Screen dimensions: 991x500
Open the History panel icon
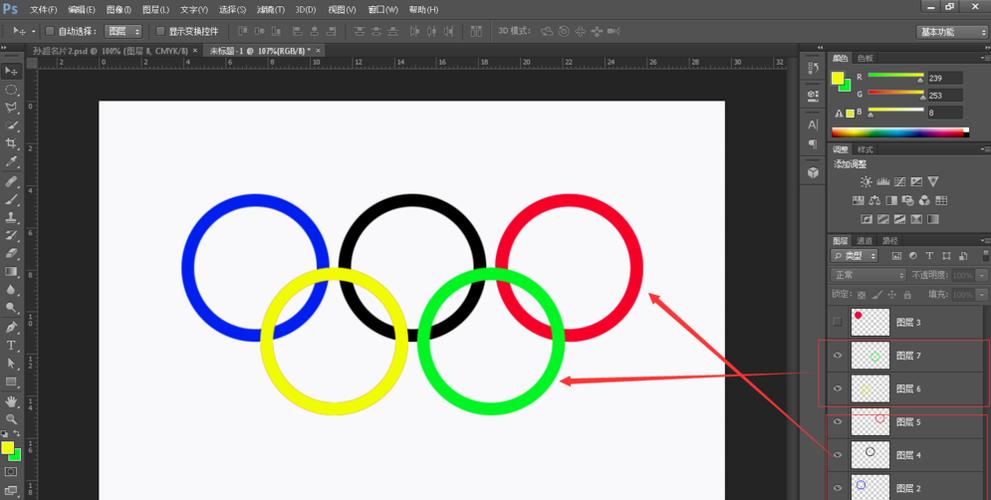click(813, 68)
